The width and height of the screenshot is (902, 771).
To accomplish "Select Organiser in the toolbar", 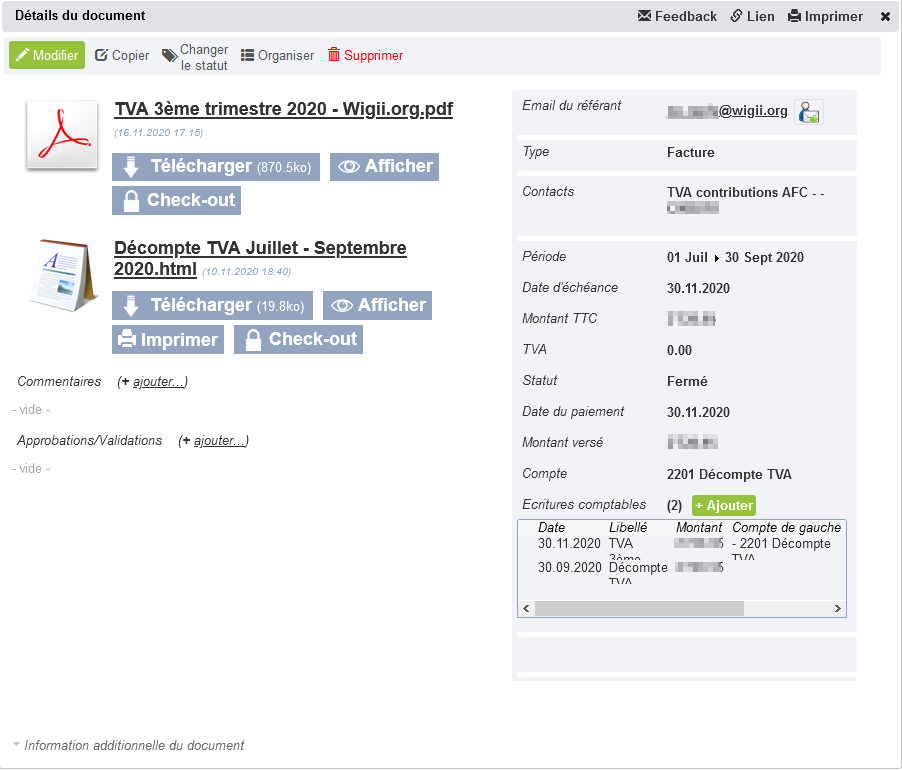I will [278, 56].
